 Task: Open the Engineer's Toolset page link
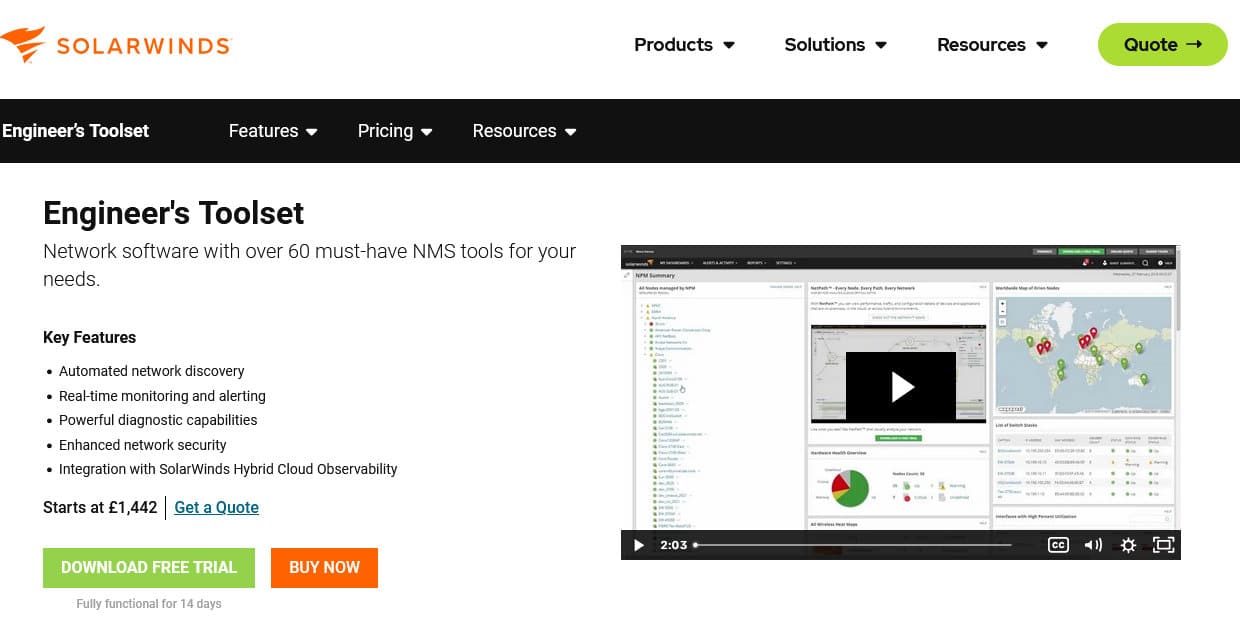click(x=76, y=131)
